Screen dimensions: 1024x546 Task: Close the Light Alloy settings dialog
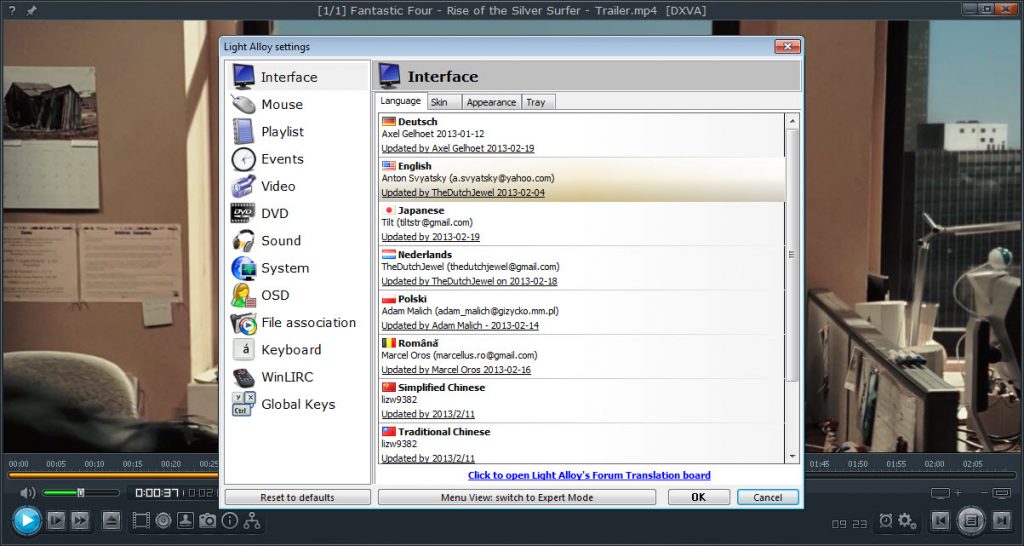[x=788, y=46]
